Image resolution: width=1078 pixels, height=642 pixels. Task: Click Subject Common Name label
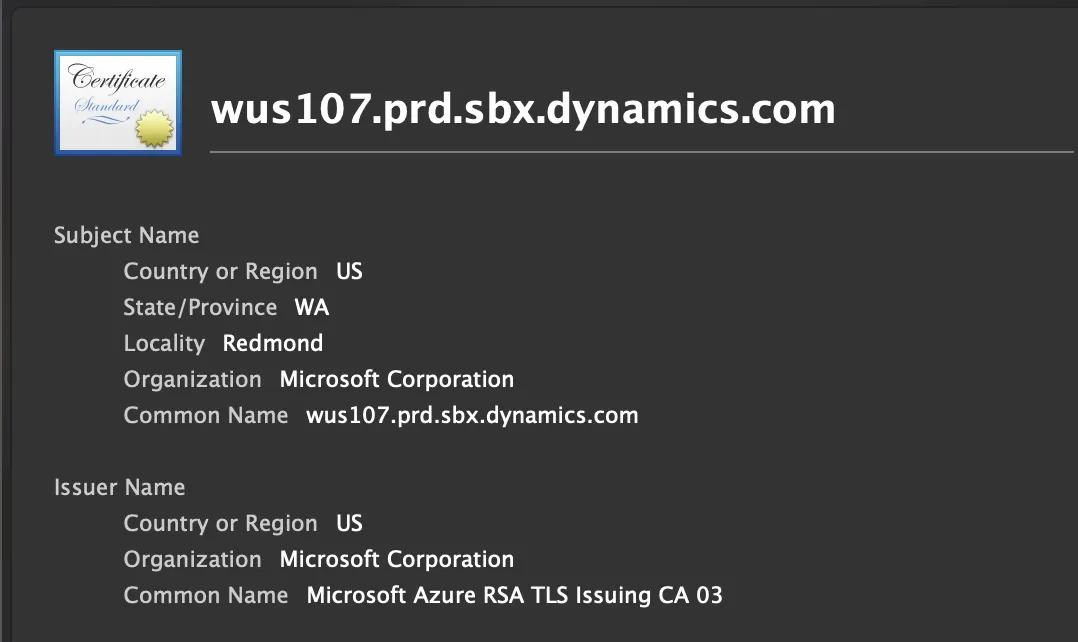(x=206, y=415)
